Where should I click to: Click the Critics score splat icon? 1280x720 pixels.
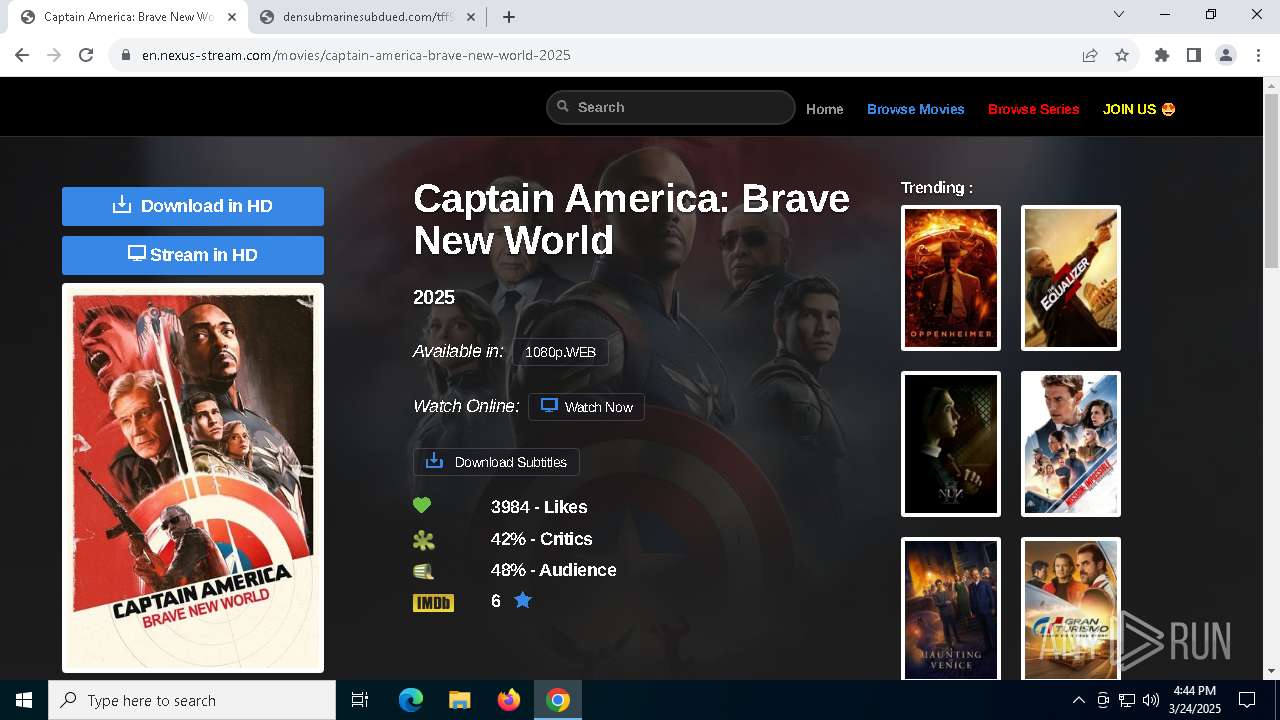tap(423, 540)
